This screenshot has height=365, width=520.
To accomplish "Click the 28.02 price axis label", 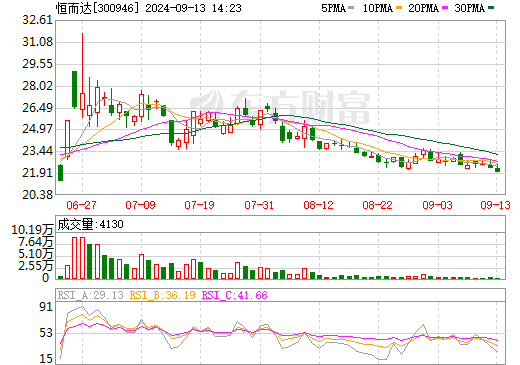I will coord(38,86).
